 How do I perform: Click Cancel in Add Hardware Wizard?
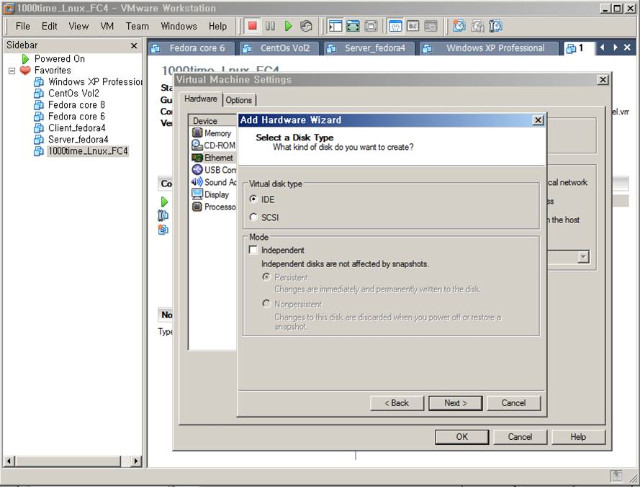513,403
